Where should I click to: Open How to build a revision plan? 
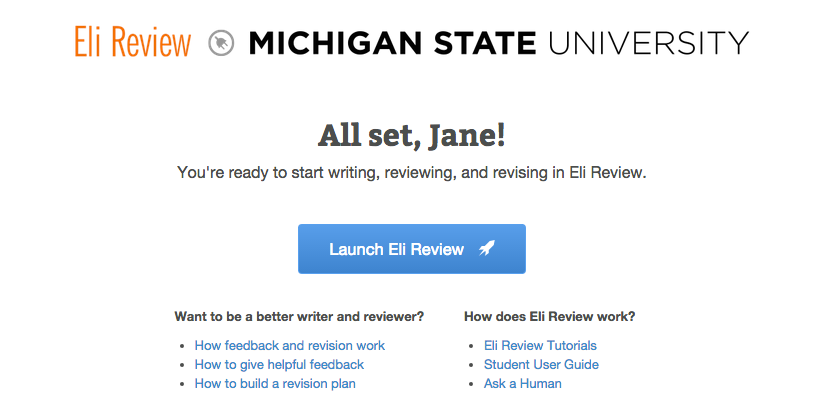coord(275,384)
